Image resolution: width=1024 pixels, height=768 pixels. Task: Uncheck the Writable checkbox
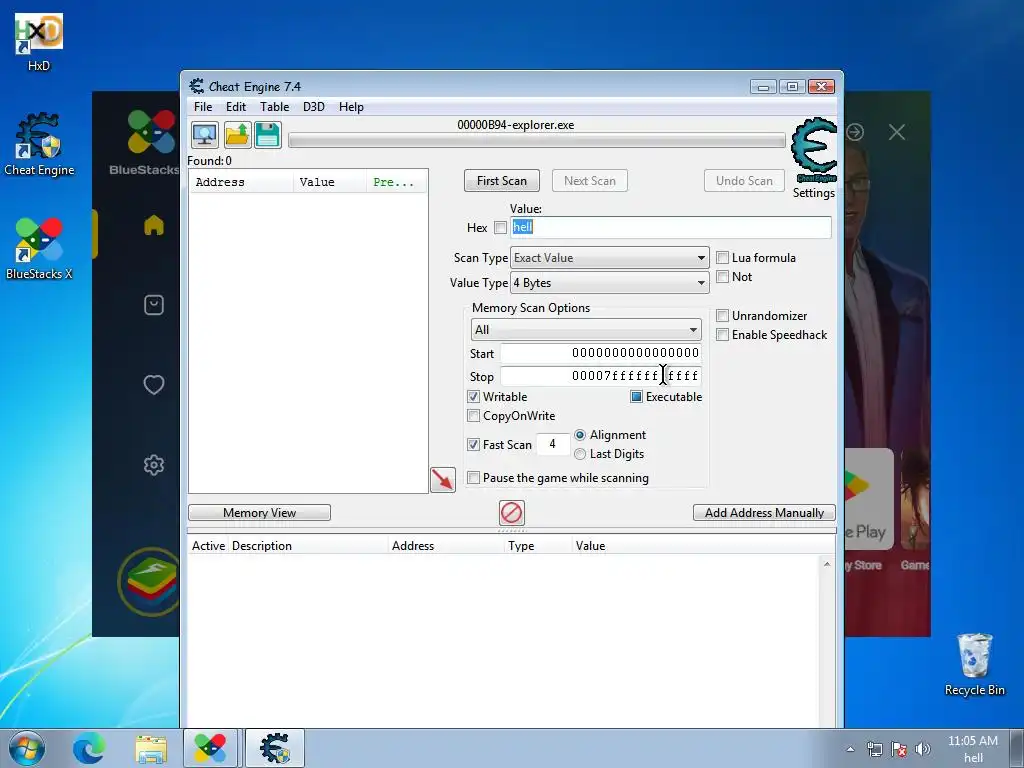(473, 396)
